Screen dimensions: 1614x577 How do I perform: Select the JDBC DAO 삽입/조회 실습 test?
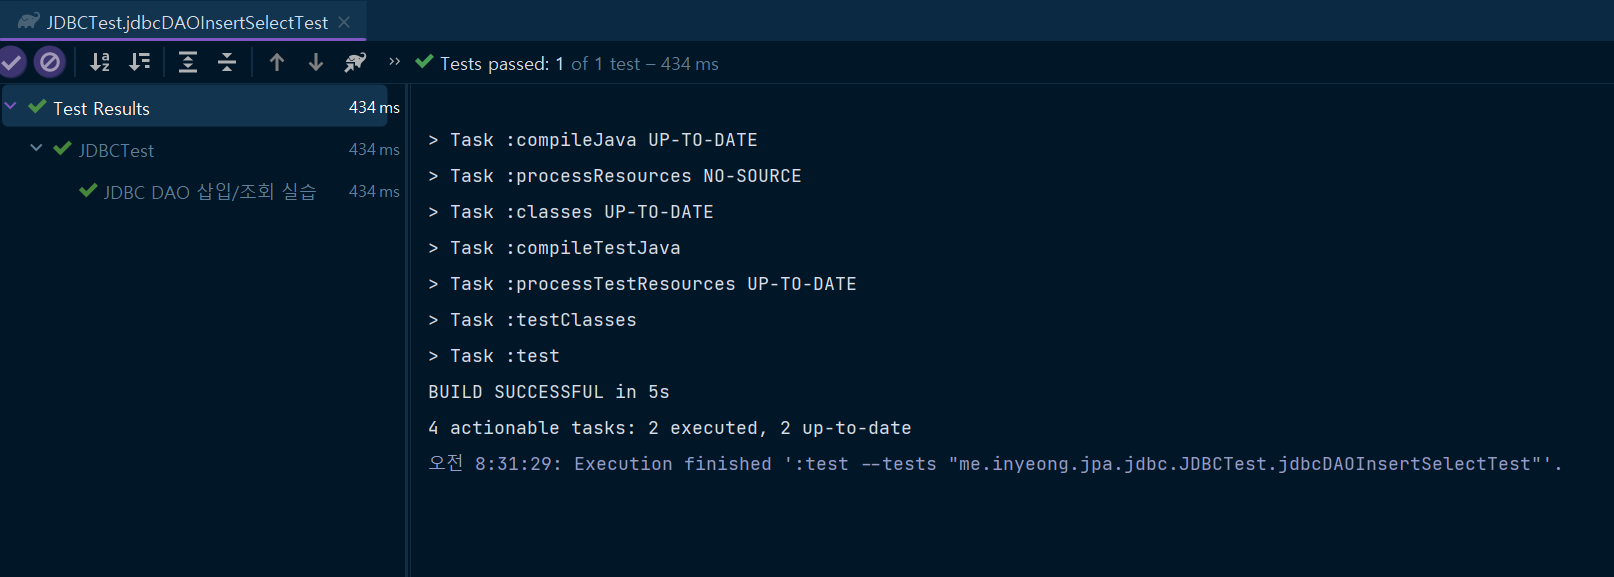point(210,192)
